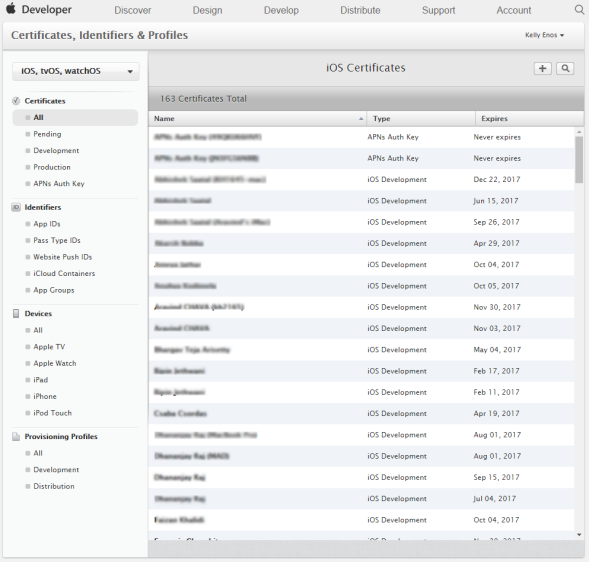Open the Discover menu
This screenshot has width=589, height=562.
pos(133,10)
